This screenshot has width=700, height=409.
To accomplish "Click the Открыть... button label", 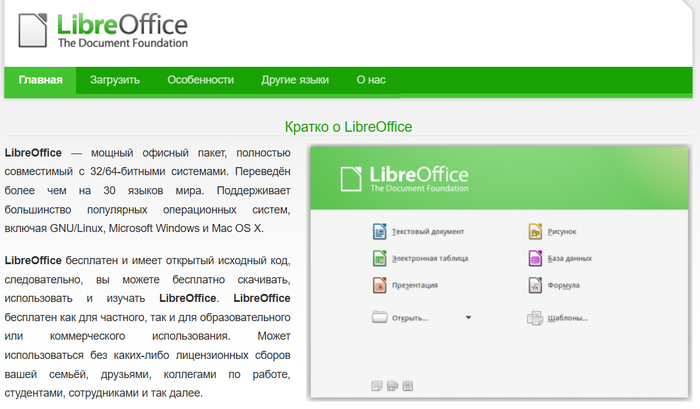I will coord(410,318).
